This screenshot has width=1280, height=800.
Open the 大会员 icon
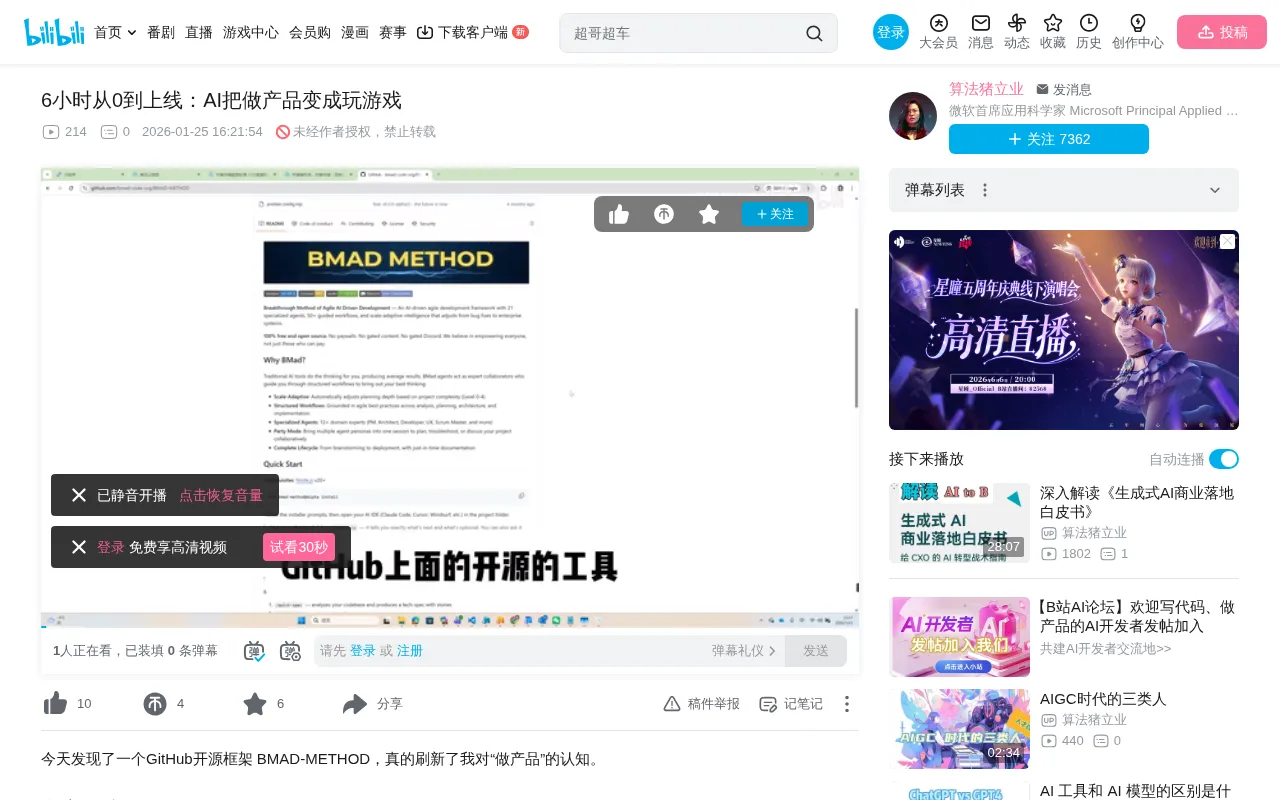[938, 23]
